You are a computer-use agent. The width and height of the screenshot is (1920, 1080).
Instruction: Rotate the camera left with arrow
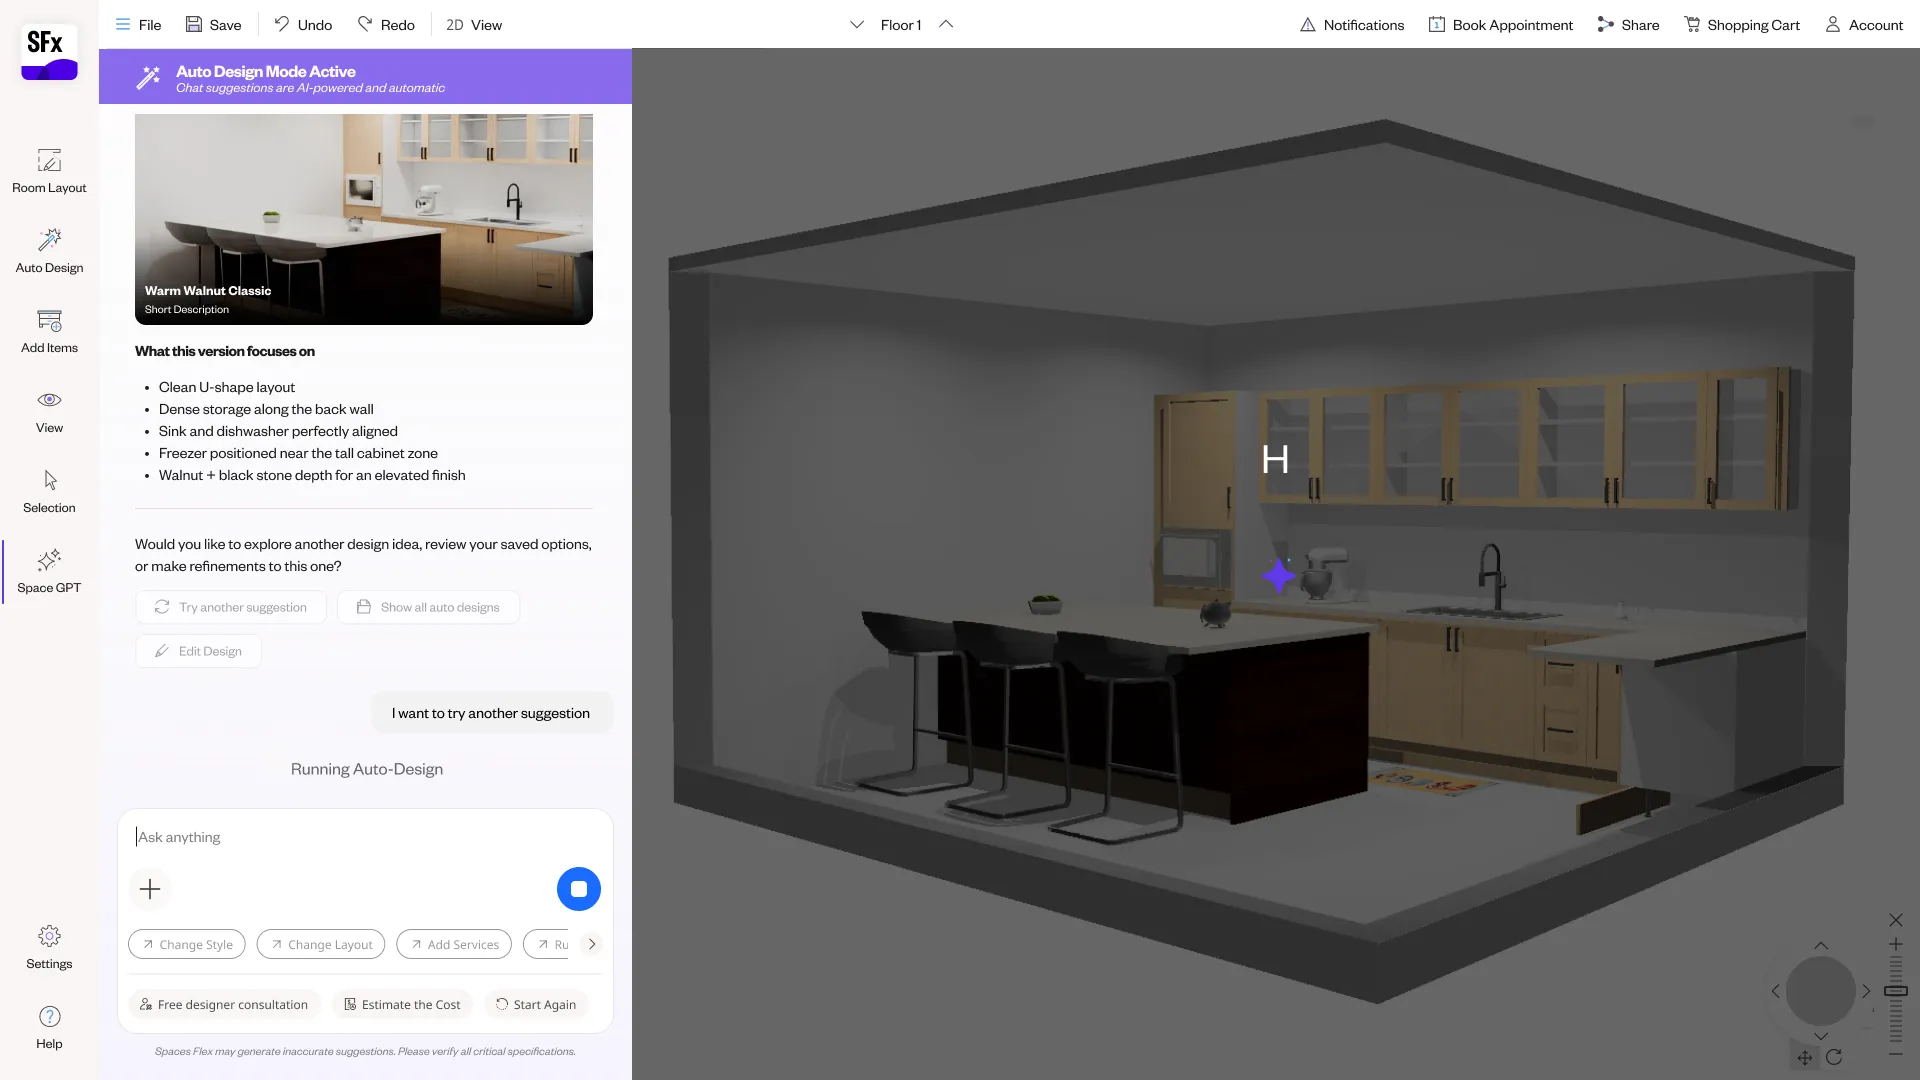click(1776, 991)
